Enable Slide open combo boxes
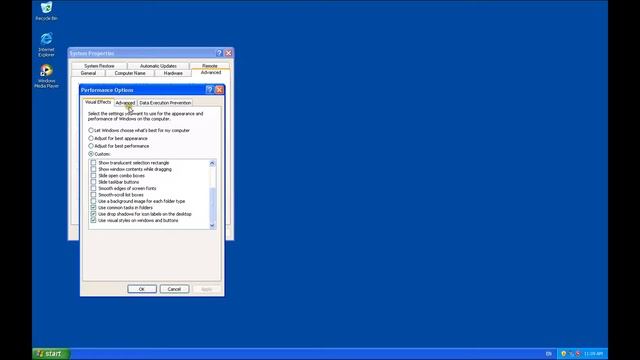Viewport: 640px width, 360px height. [x=93, y=176]
